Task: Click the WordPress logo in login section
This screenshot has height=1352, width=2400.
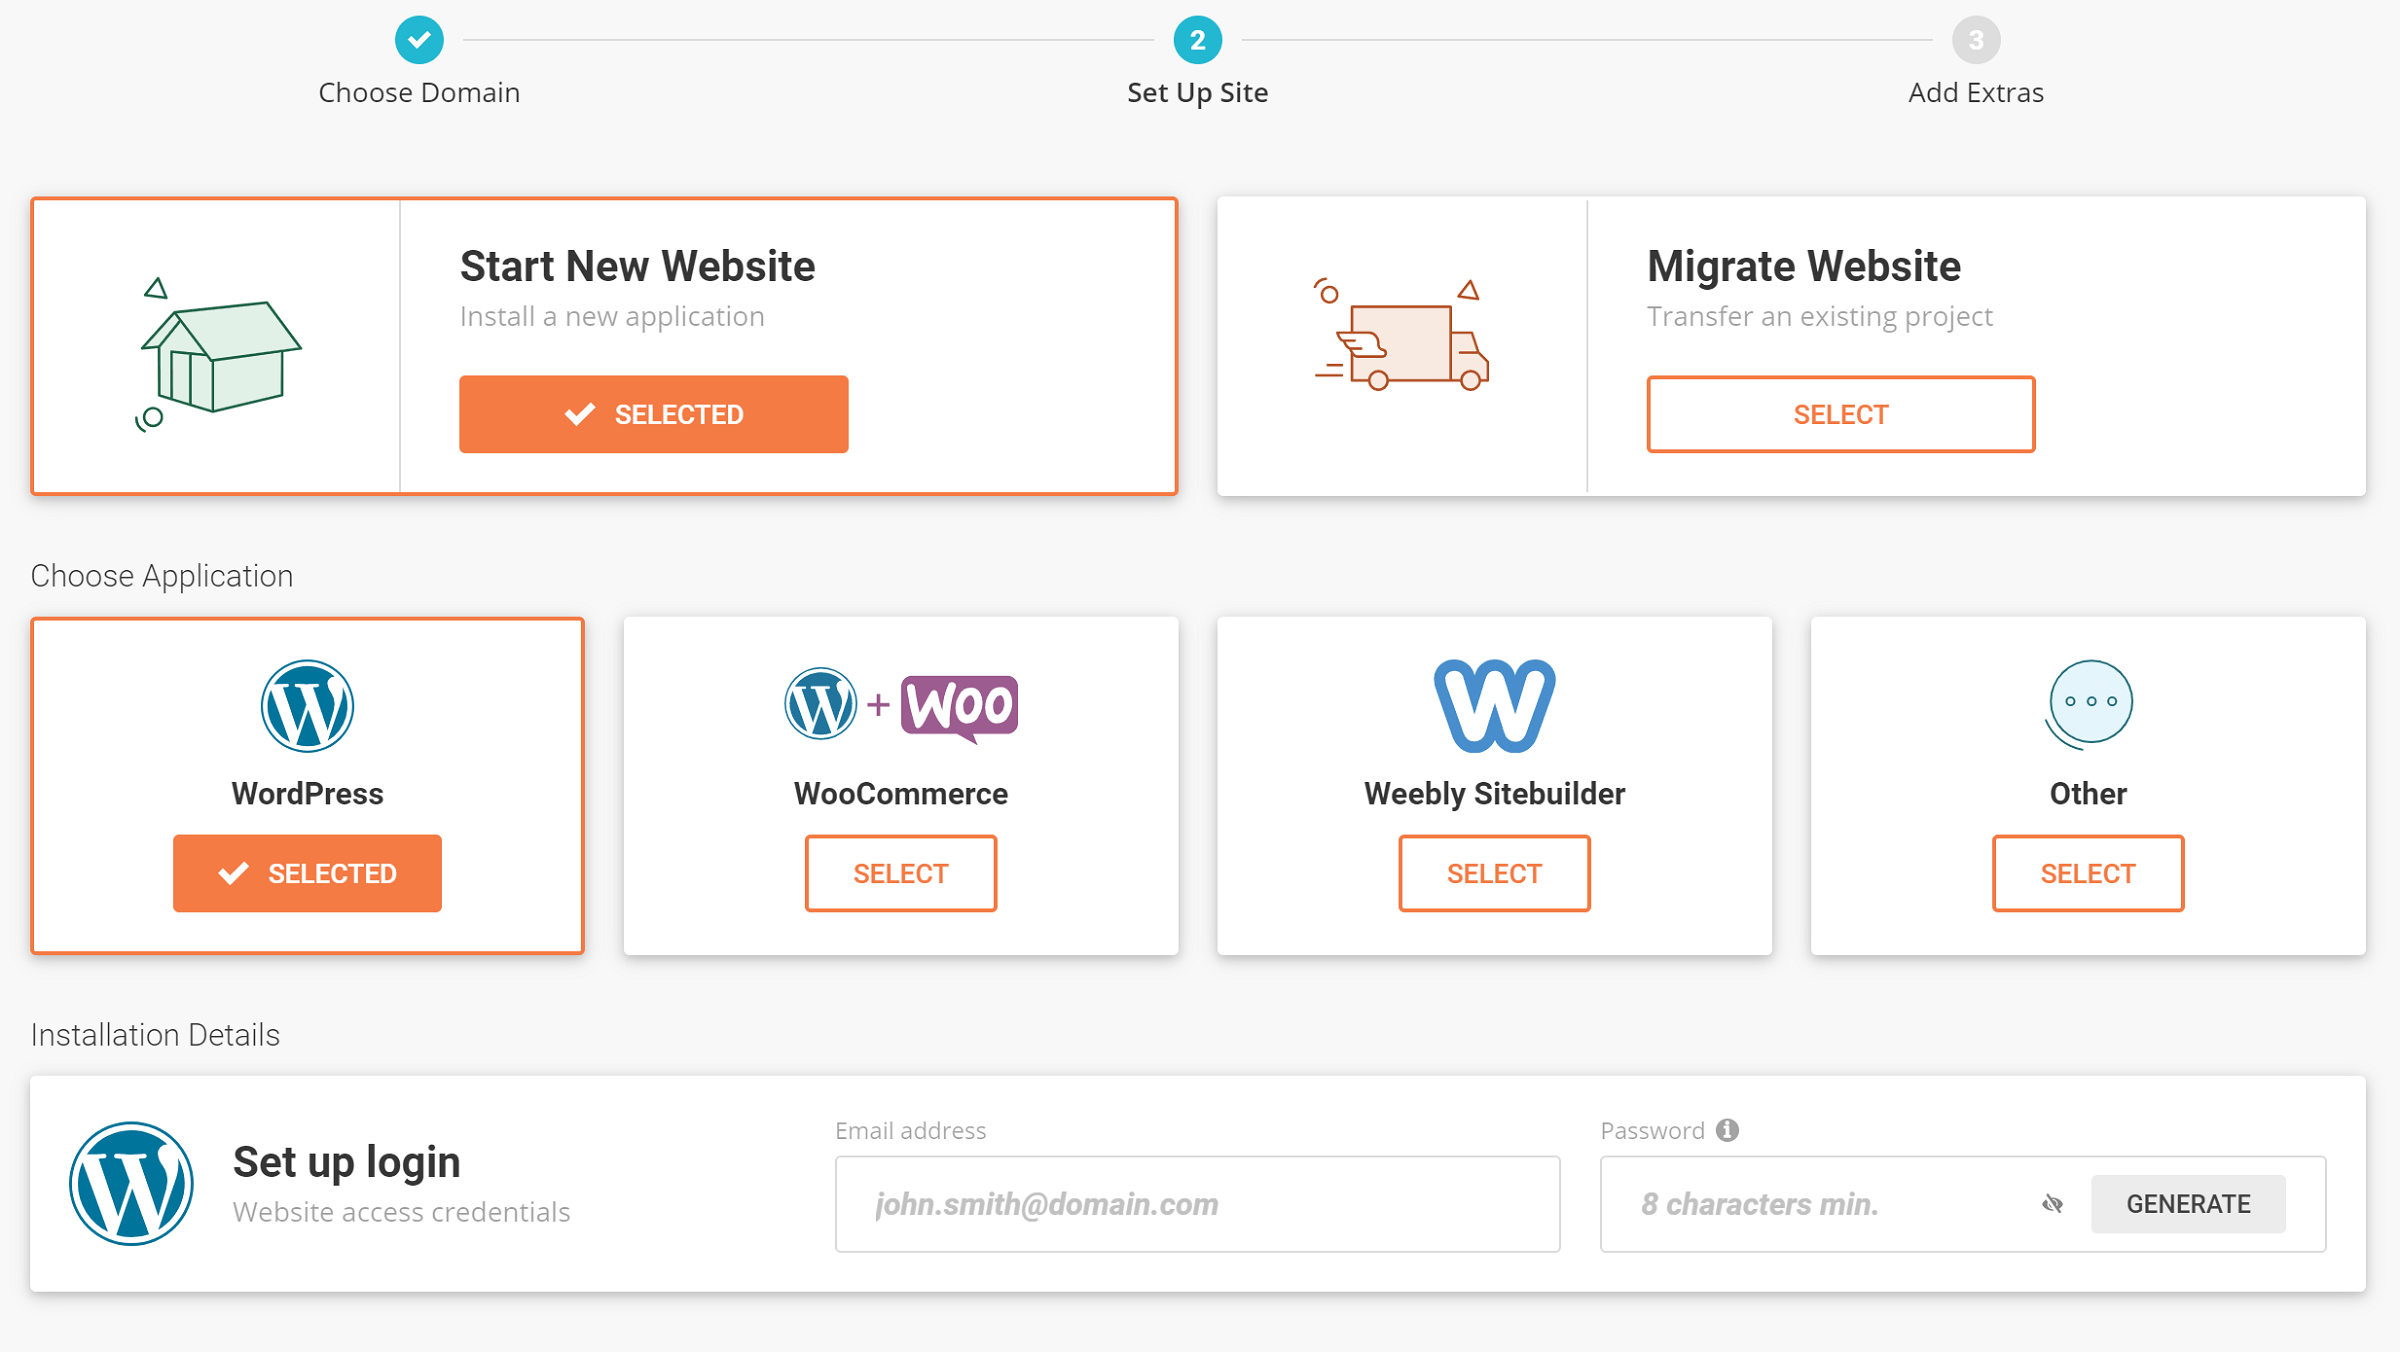Action: click(x=132, y=1184)
